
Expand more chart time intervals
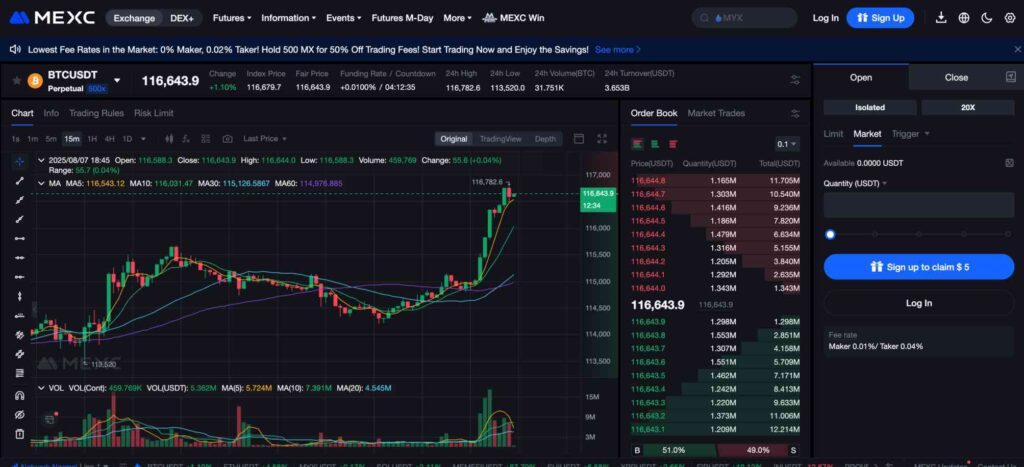tap(143, 138)
